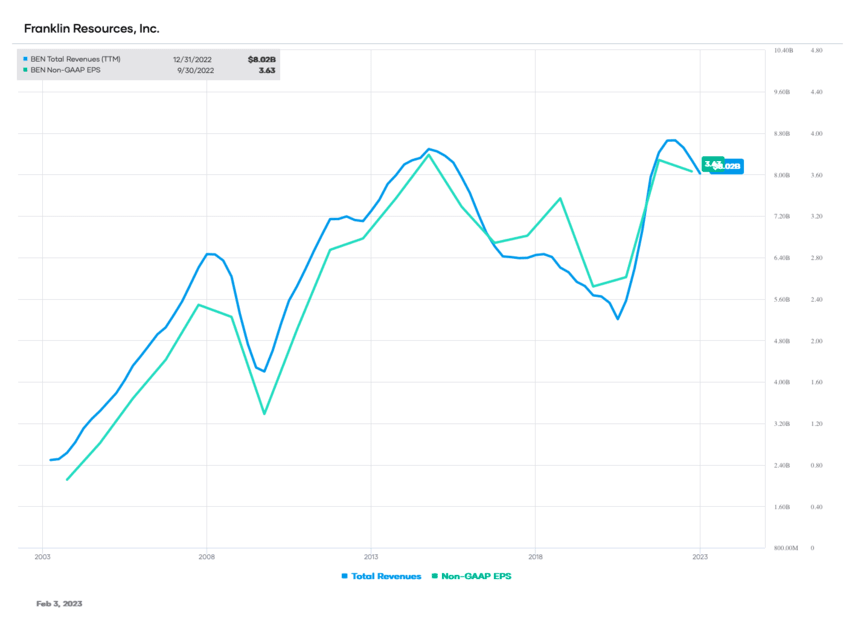Click the 9/30/2022 date in legend

195,70
